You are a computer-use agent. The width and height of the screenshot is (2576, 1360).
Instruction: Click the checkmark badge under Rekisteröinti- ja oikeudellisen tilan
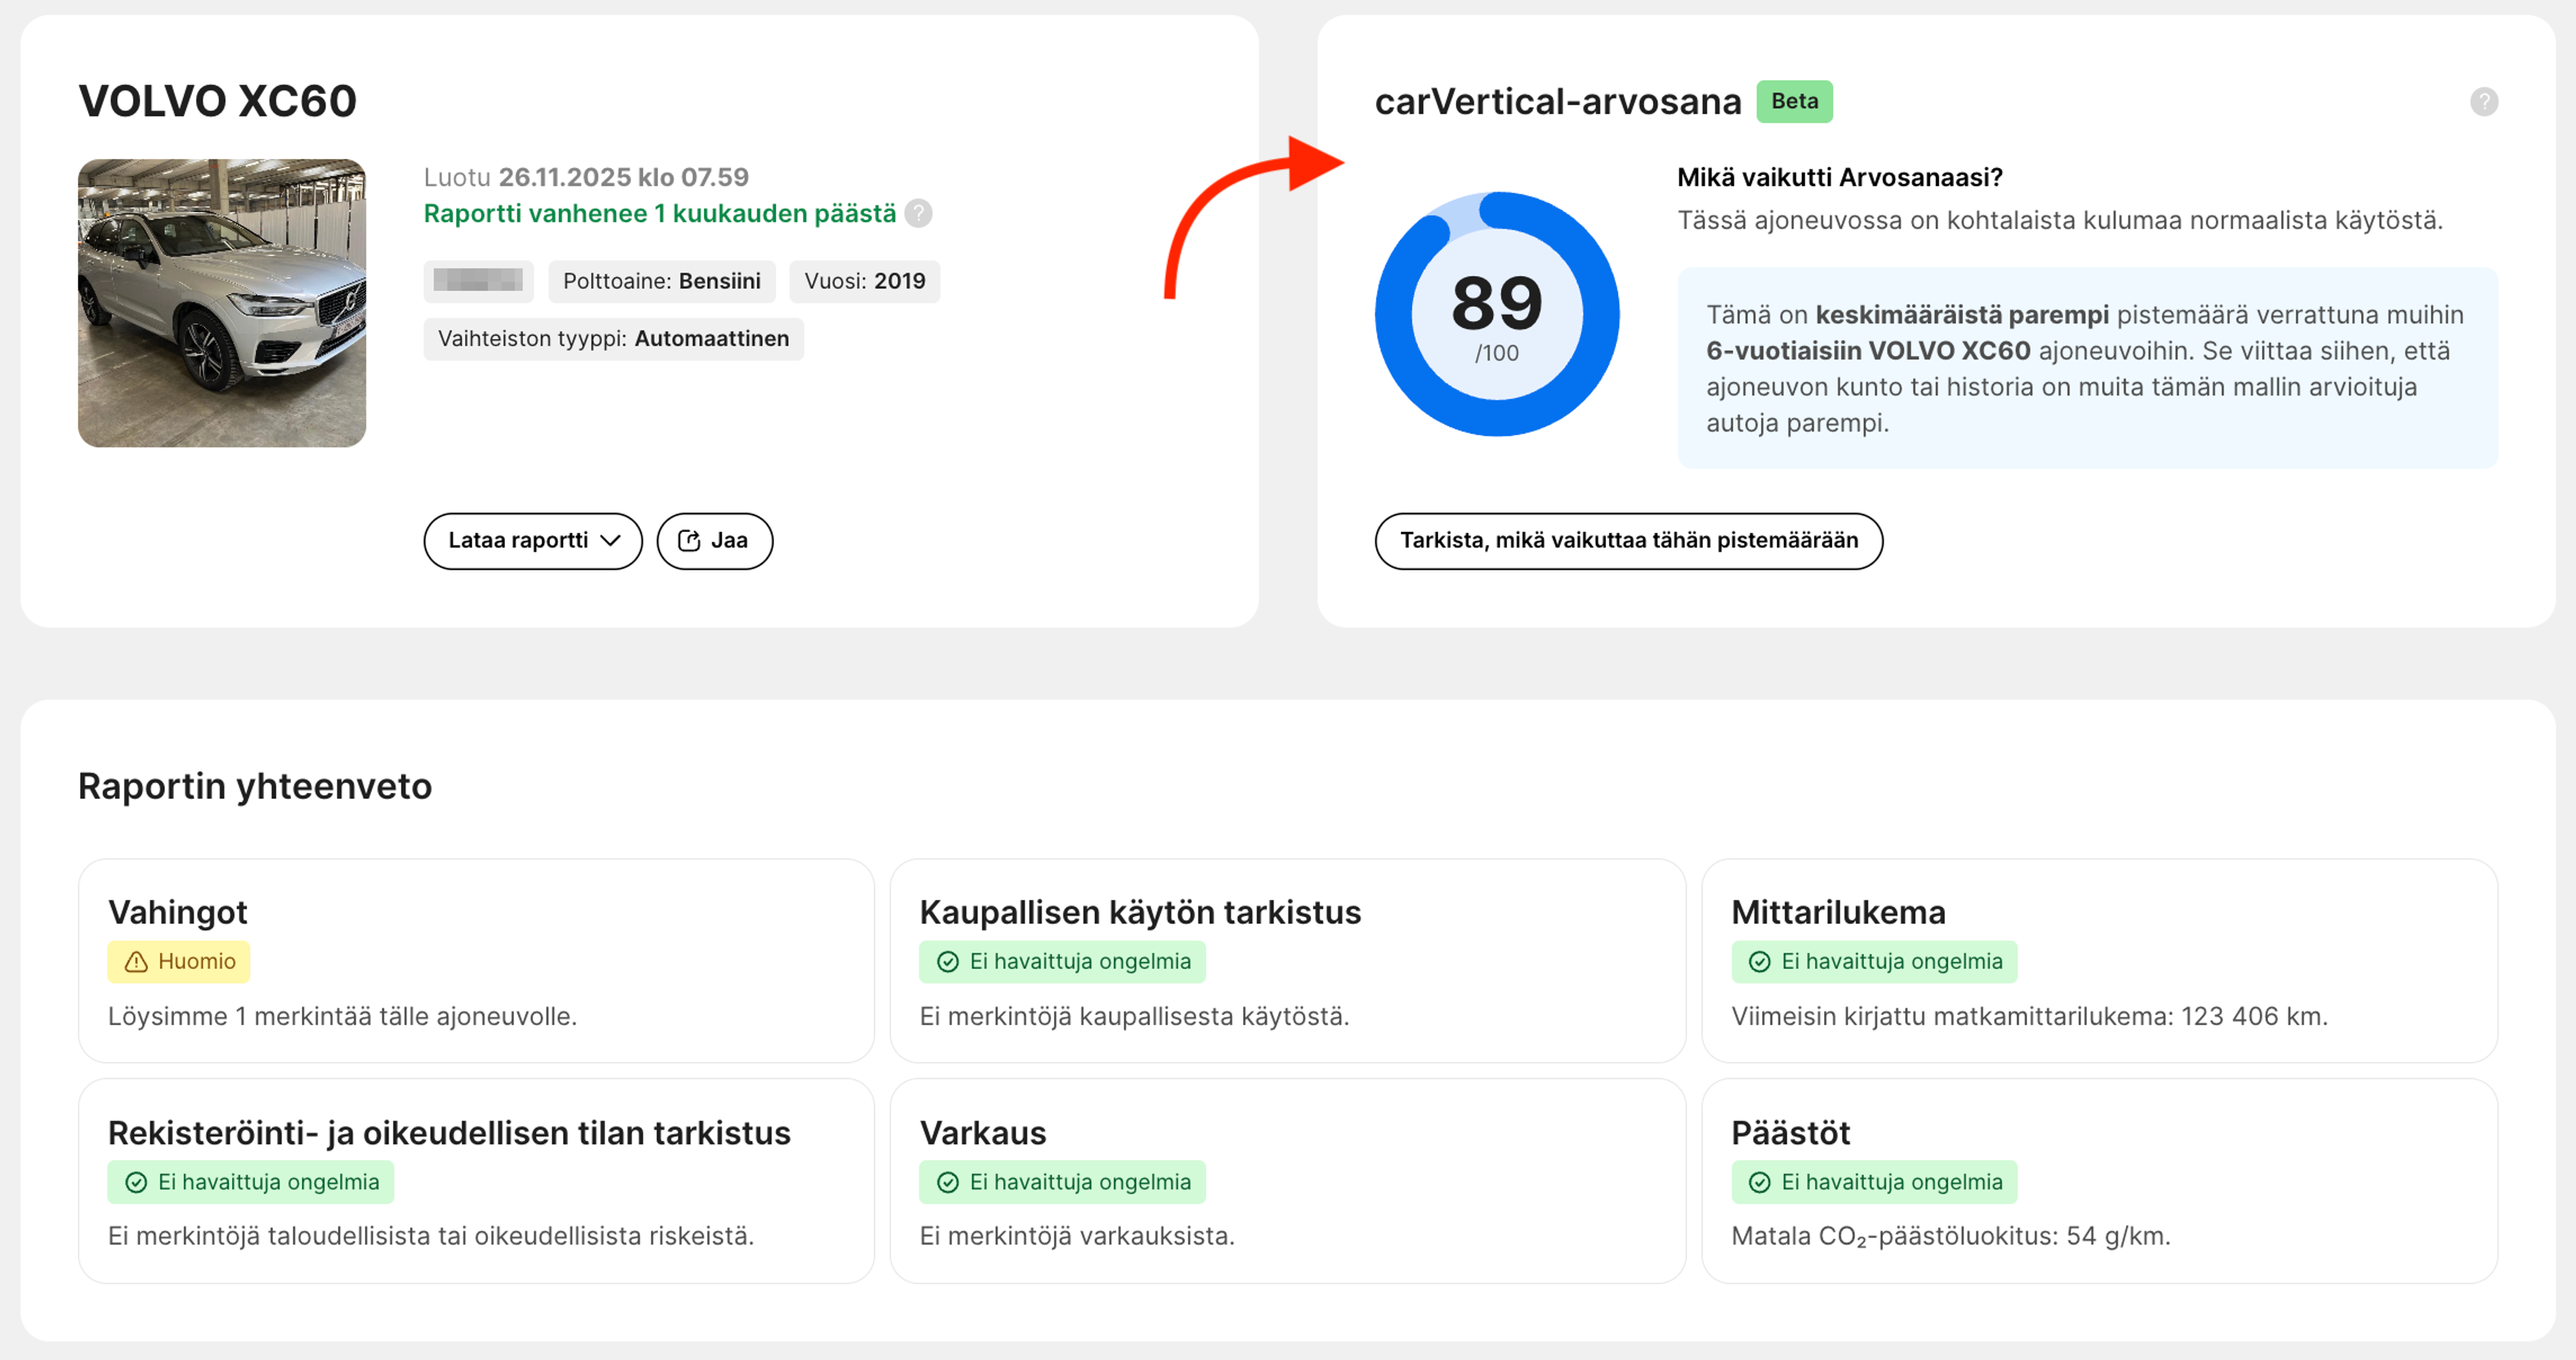click(x=251, y=1182)
